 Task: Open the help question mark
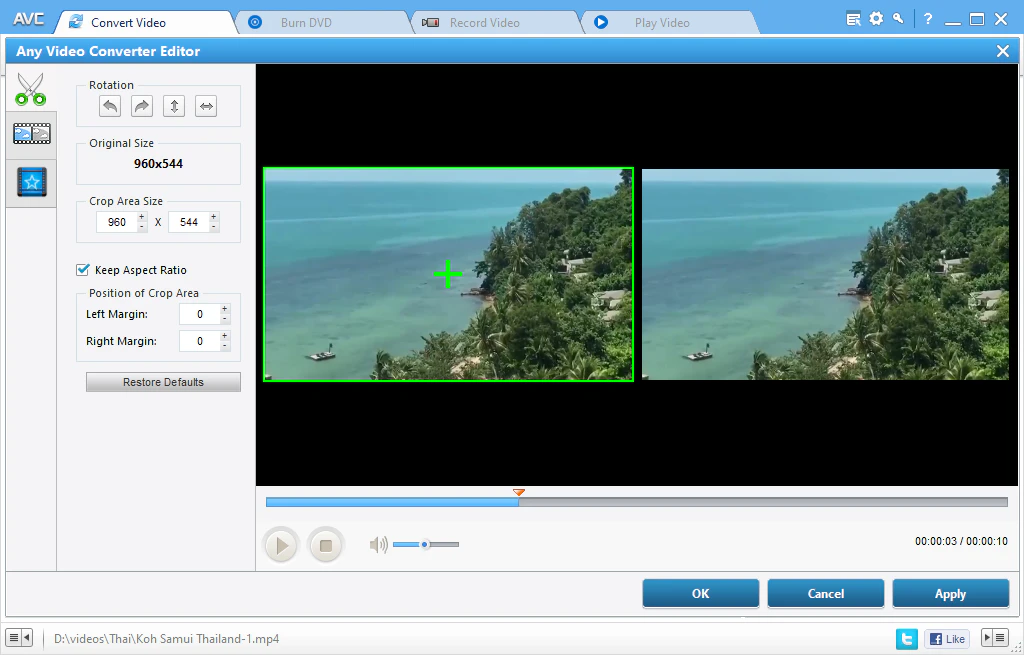point(927,18)
